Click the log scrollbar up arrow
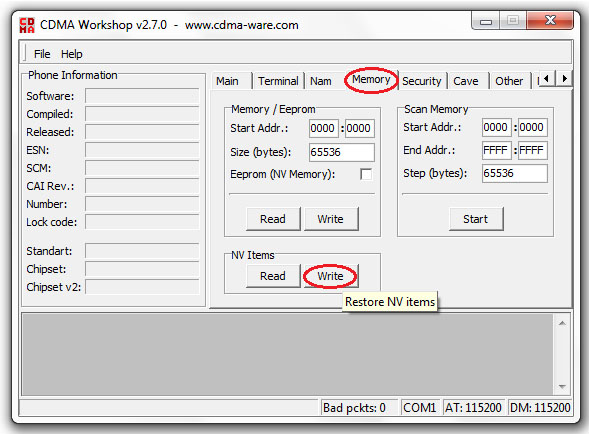 pos(562,324)
